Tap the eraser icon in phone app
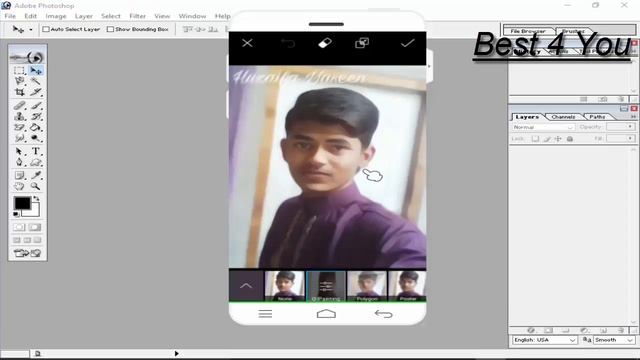This screenshot has width=640, height=360. coord(325,43)
